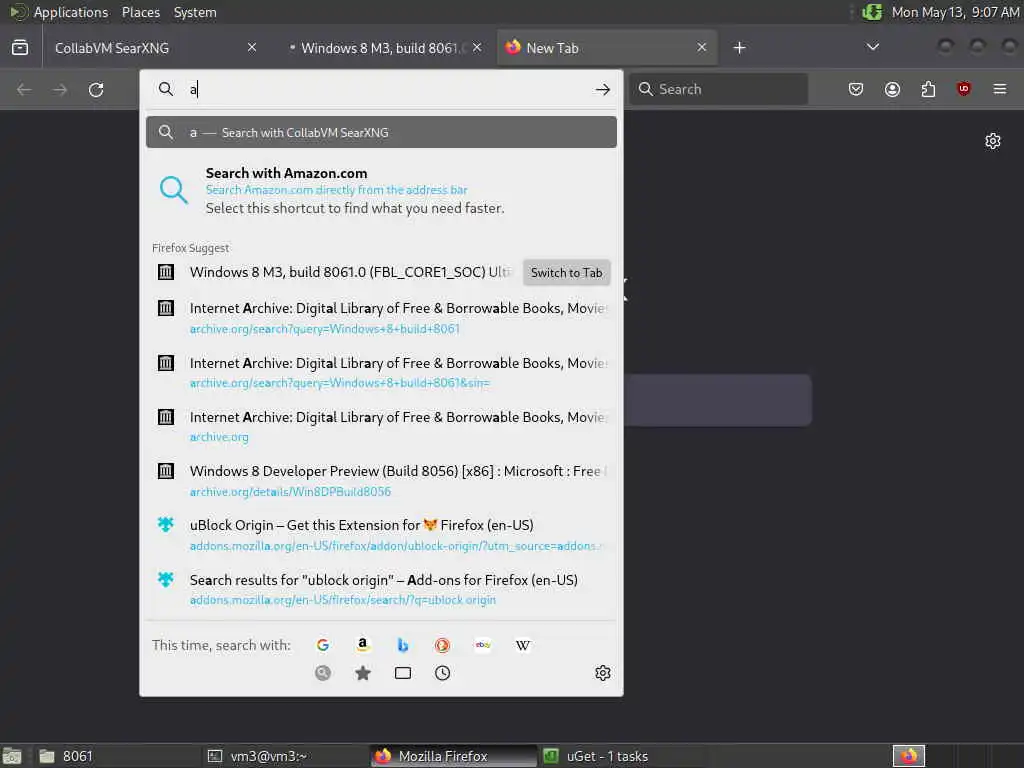
Task: Open Firefox View sidebar icon
Action: coord(20,48)
